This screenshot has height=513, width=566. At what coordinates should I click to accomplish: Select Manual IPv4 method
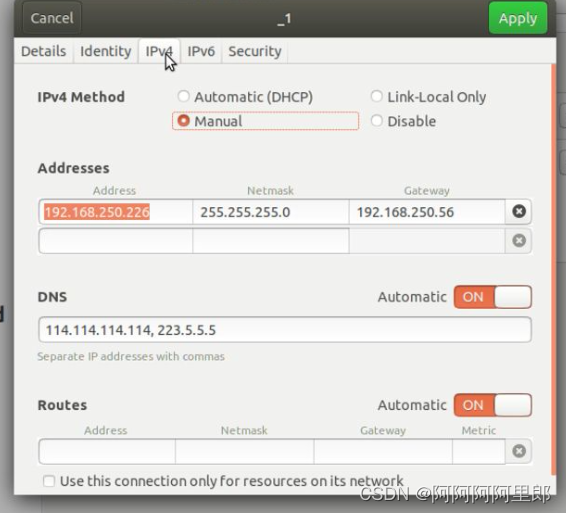(x=265, y=121)
